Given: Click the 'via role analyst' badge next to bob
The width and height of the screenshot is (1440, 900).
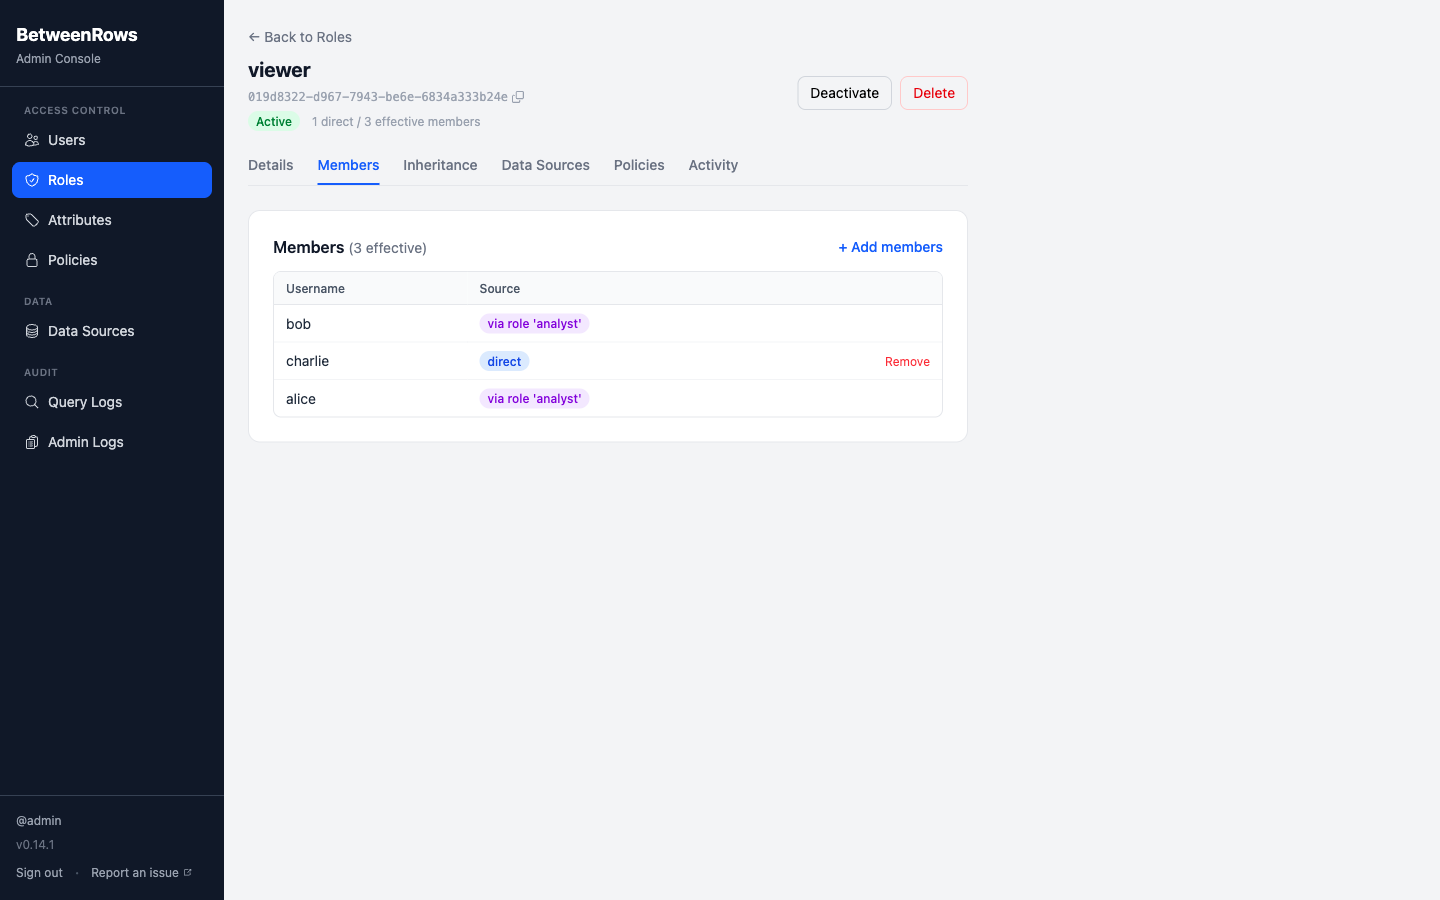Looking at the screenshot, I should tap(534, 323).
